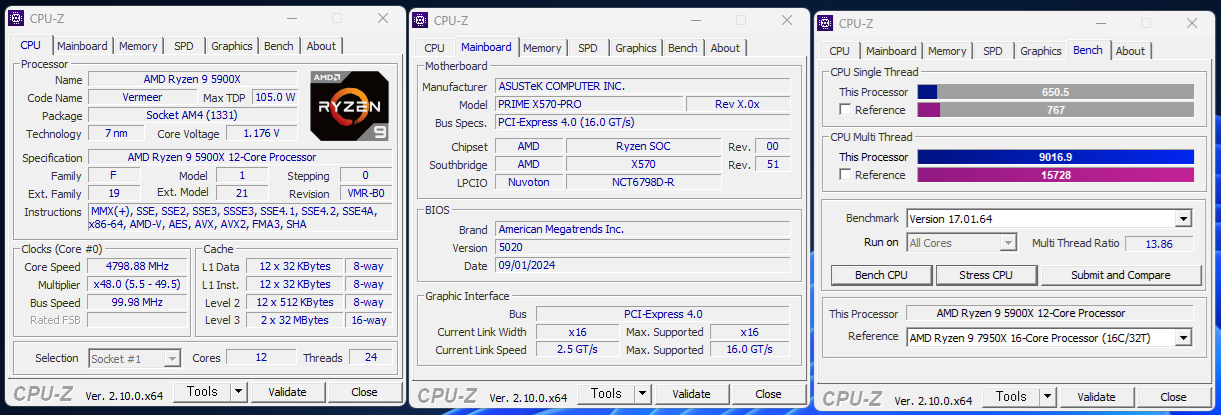The image size is (1221, 415).
Task: Click the Tools button in the right window
Action: (1010, 397)
